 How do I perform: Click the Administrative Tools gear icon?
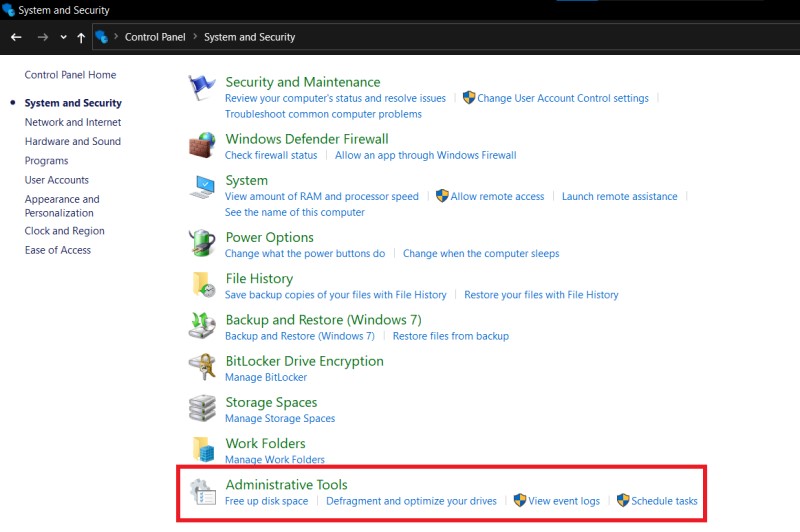pos(203,492)
